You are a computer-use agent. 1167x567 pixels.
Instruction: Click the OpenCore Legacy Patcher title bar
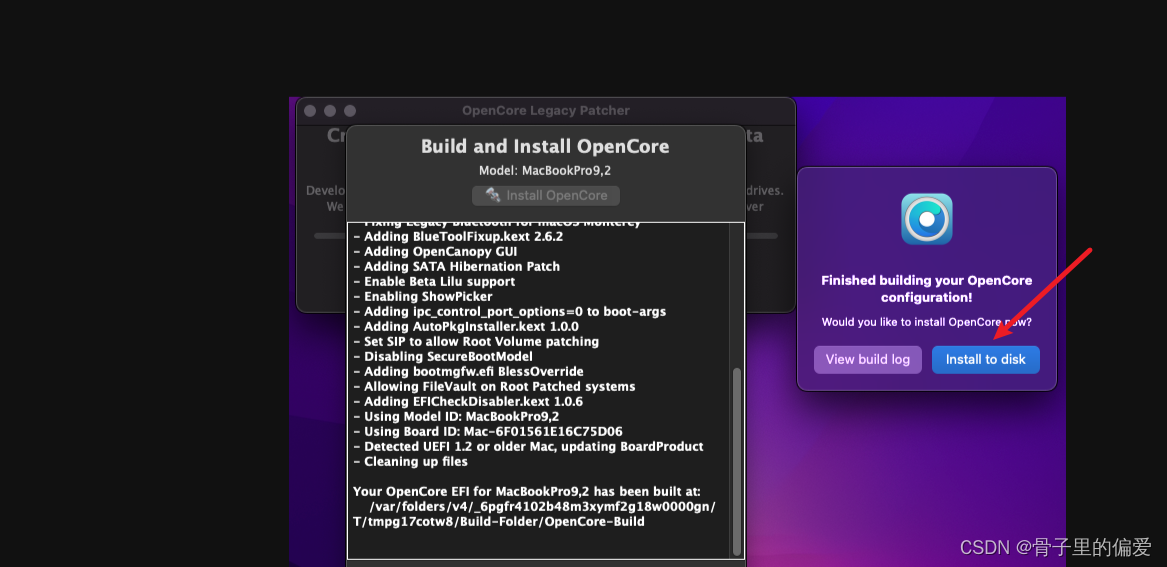pos(546,111)
